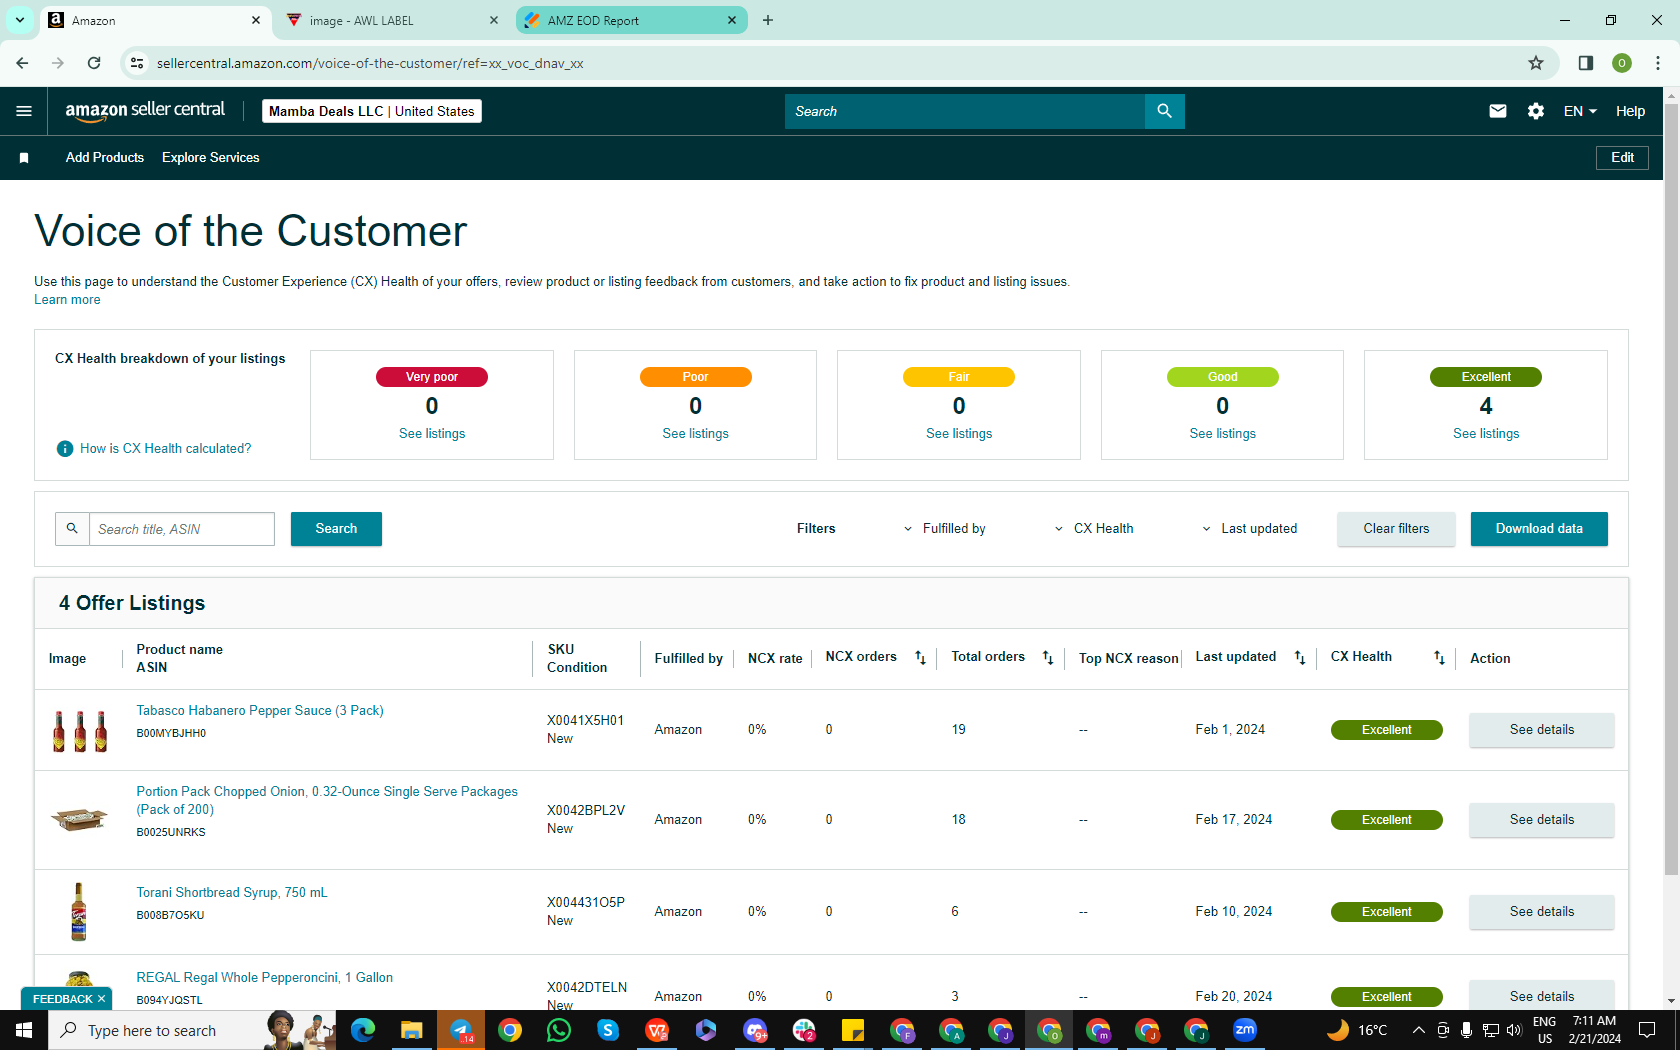Open File Explorer from the taskbar
This screenshot has height=1050, width=1680.
point(412,1030)
